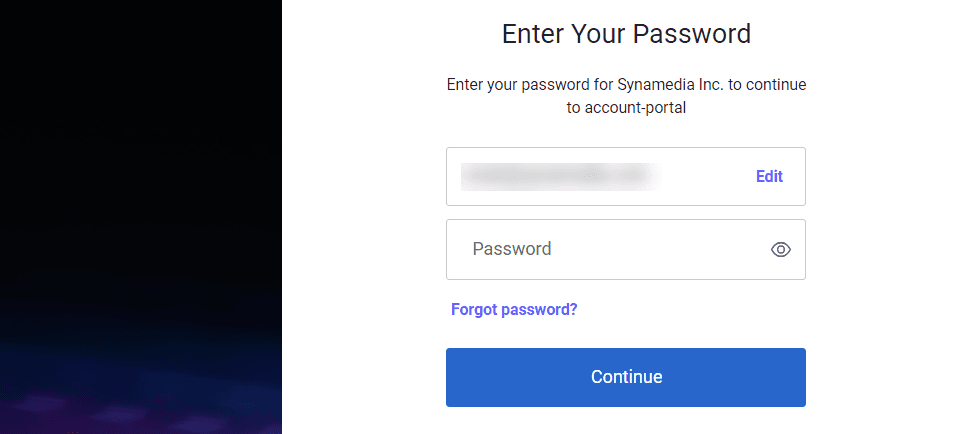Show password using the eye icon

[781, 250]
